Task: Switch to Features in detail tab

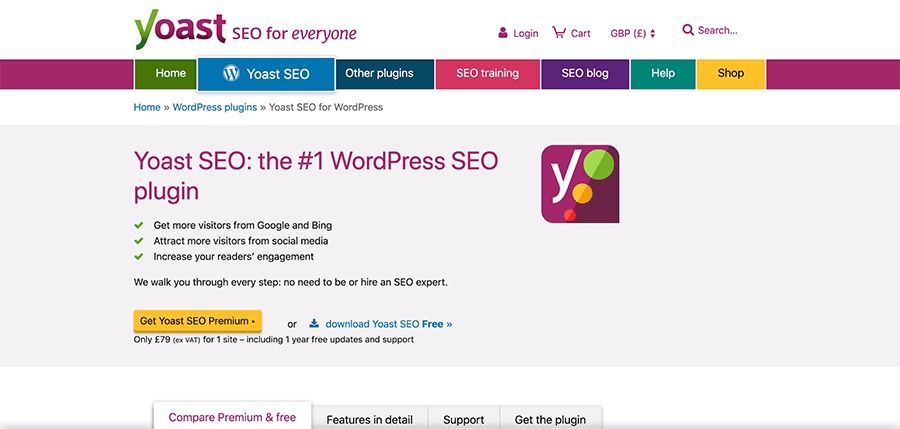Action: (x=370, y=419)
